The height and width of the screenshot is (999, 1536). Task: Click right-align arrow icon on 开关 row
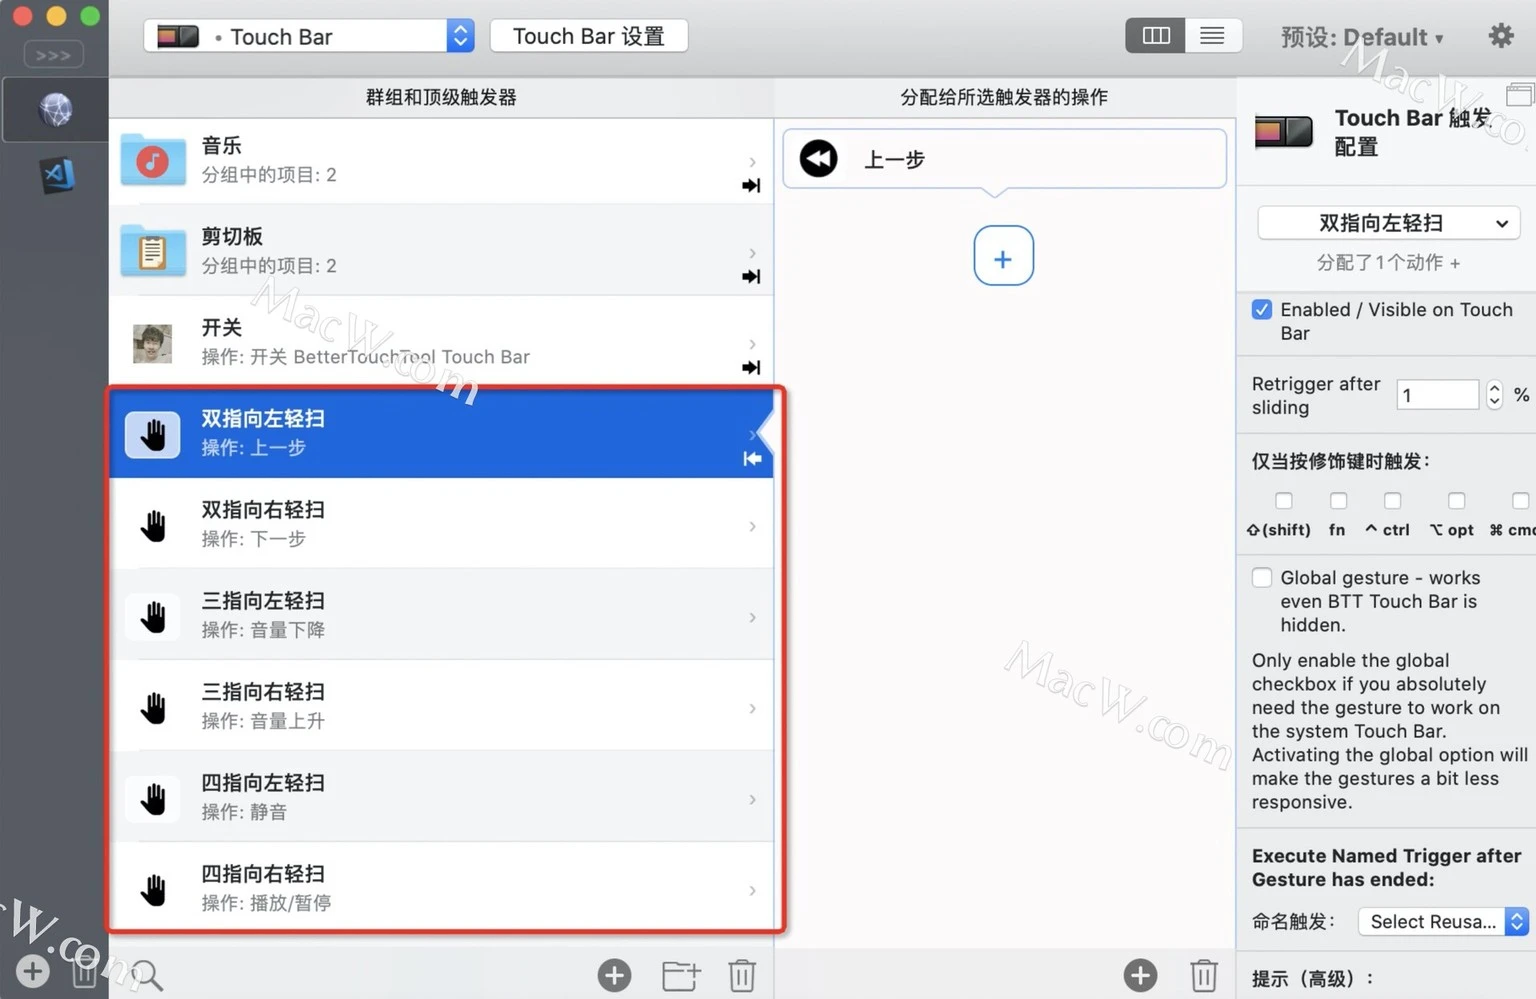tap(751, 367)
